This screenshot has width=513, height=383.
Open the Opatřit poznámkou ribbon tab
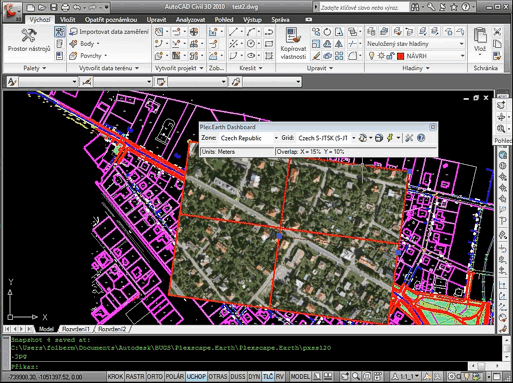coord(111,20)
